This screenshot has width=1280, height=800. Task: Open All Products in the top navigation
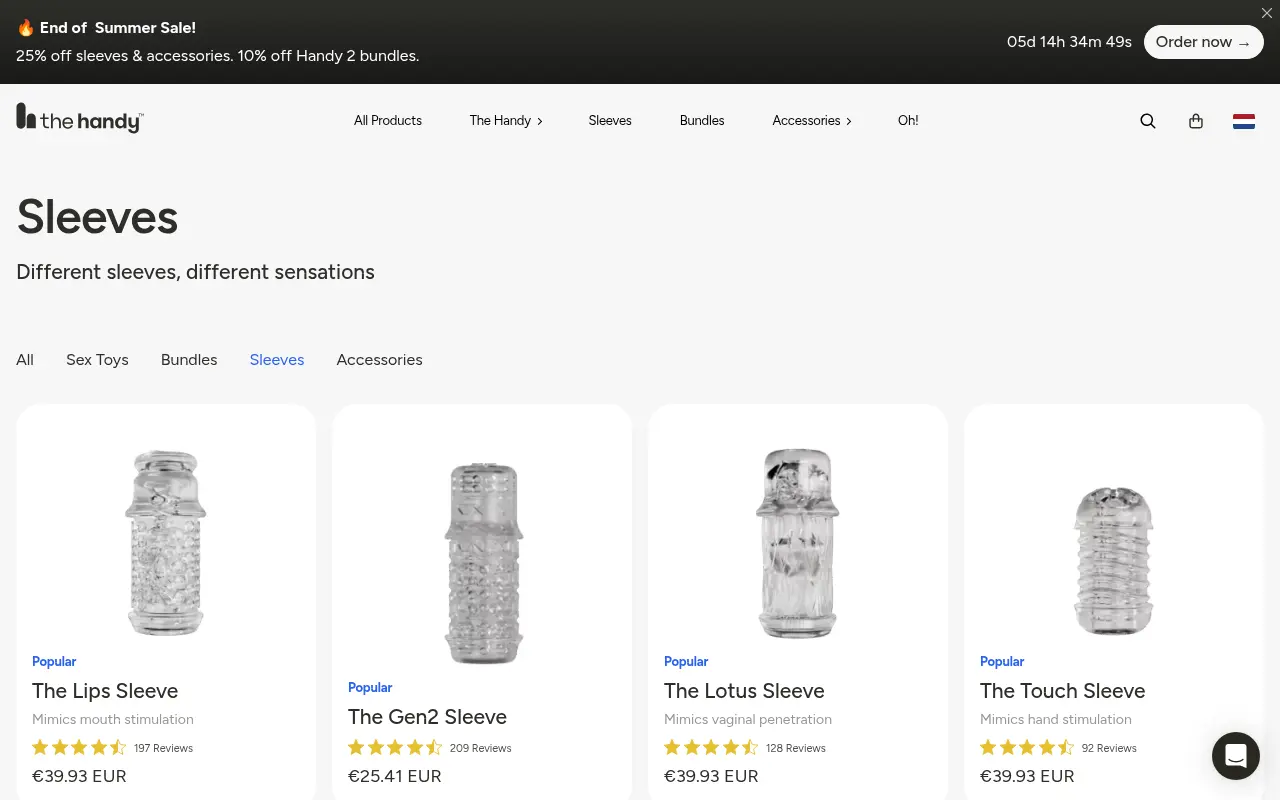pyautogui.click(x=388, y=121)
